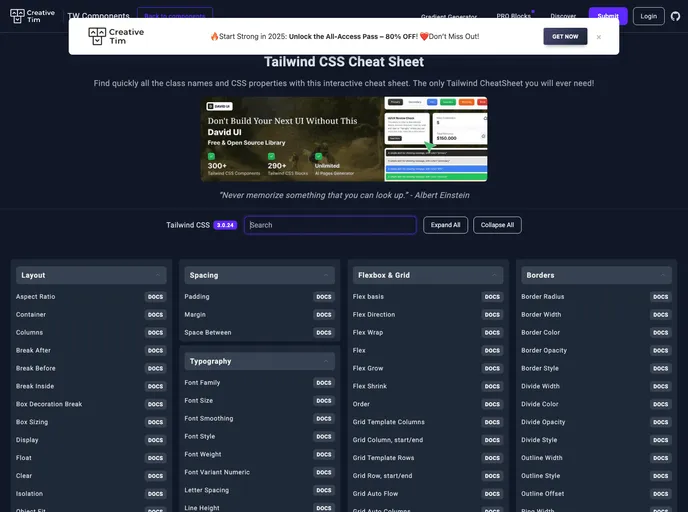The height and width of the screenshot is (512, 688).
Task: Open DOCS for Container
Action: click(x=155, y=315)
